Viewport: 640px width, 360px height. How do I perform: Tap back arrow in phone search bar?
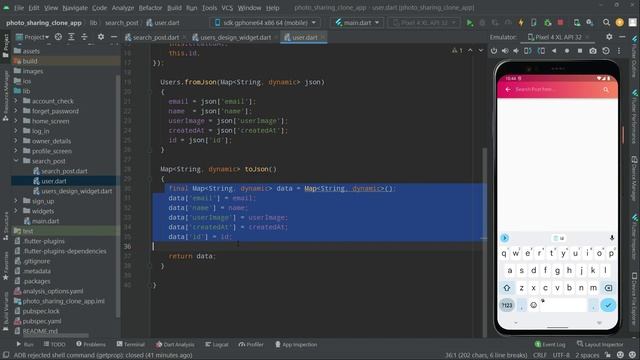click(x=508, y=89)
